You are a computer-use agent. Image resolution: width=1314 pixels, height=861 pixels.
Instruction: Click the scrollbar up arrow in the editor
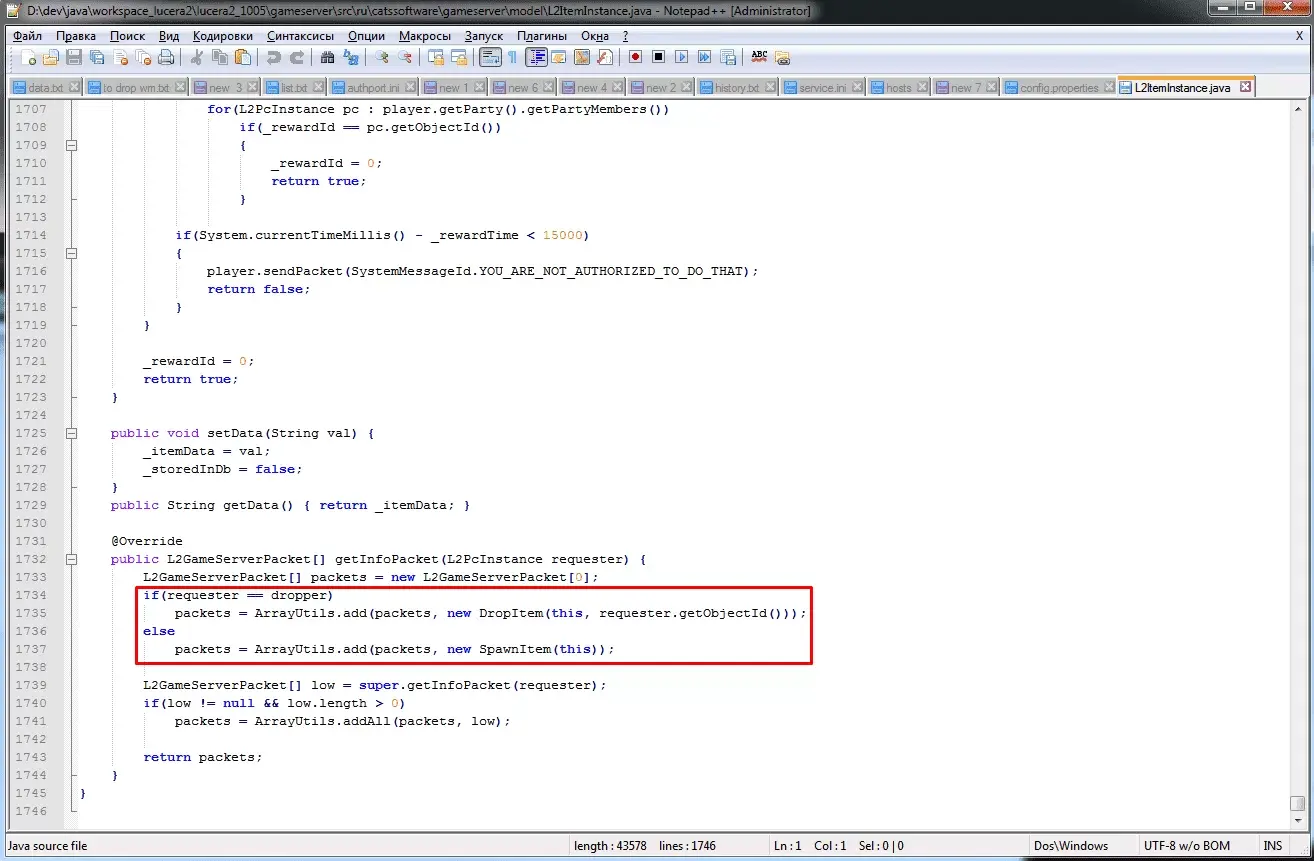(x=1297, y=107)
